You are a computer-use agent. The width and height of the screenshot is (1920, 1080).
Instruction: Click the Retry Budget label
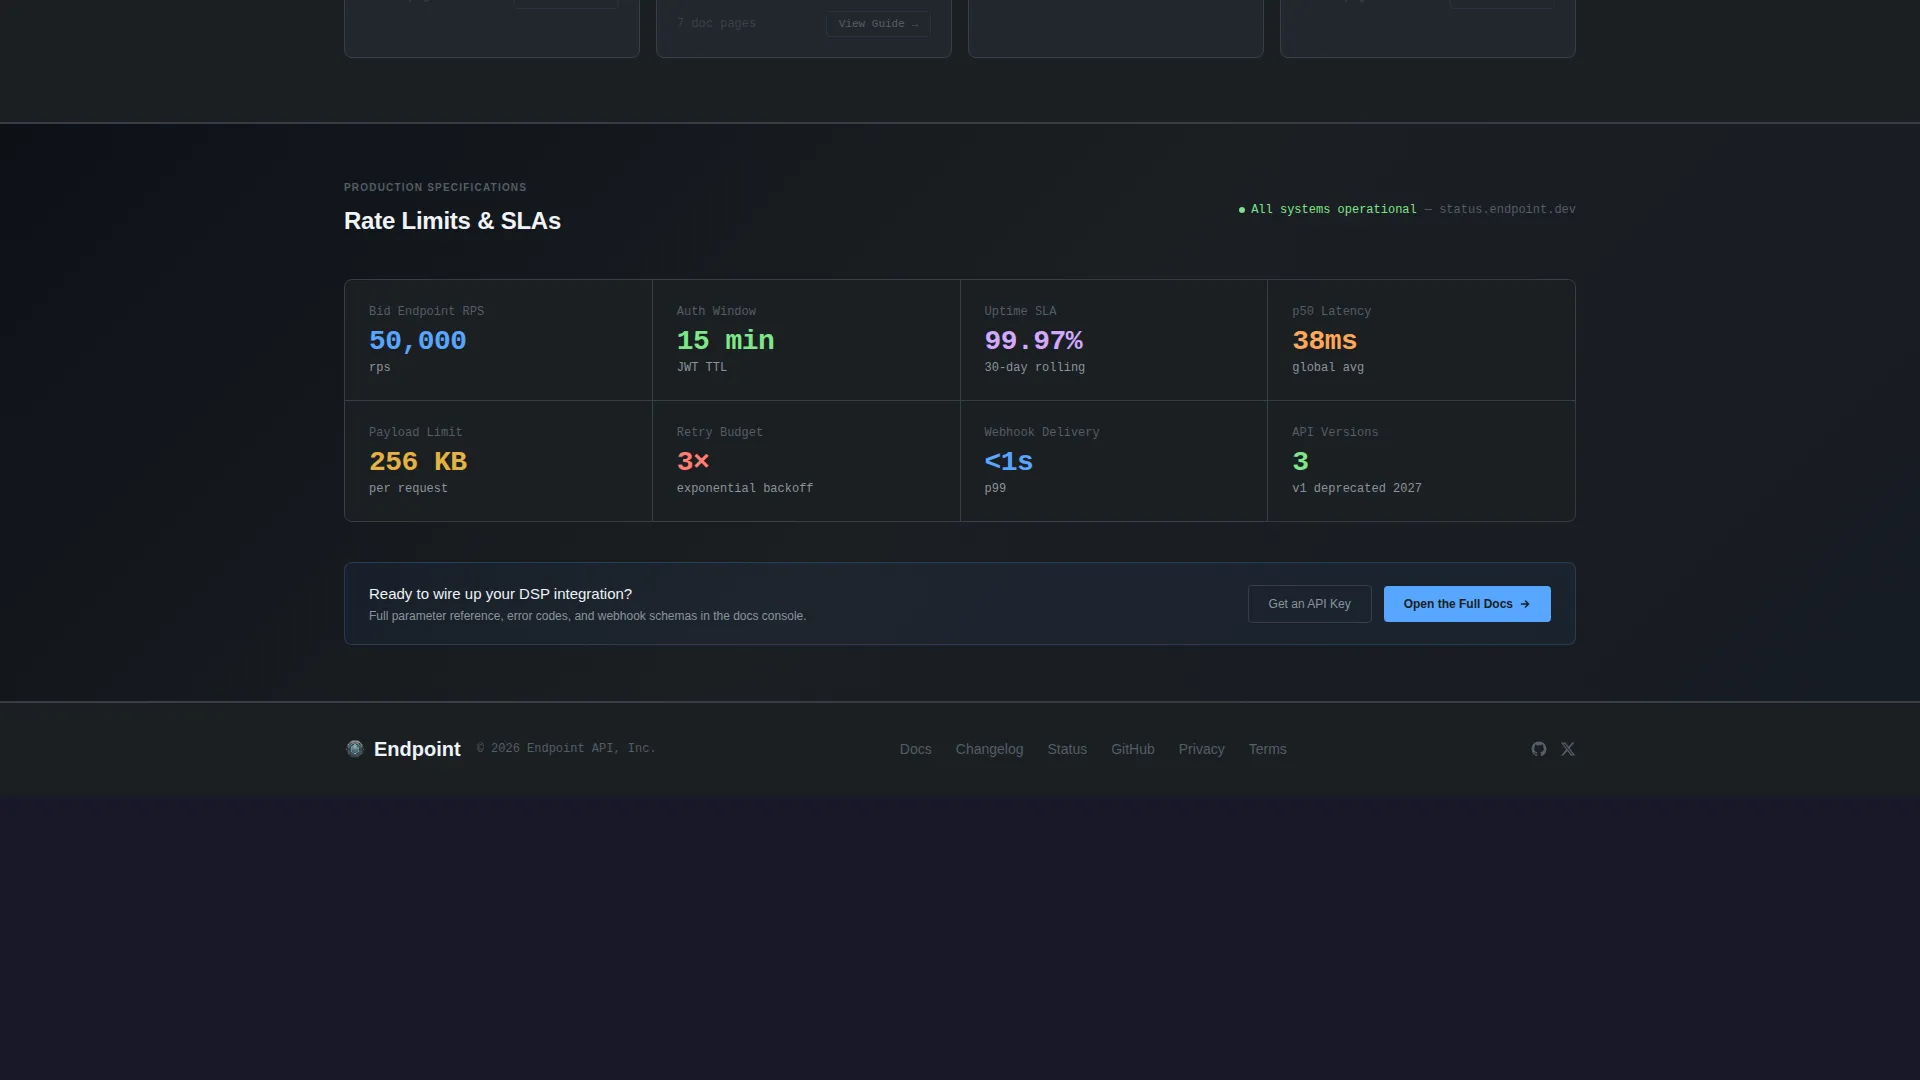click(719, 432)
